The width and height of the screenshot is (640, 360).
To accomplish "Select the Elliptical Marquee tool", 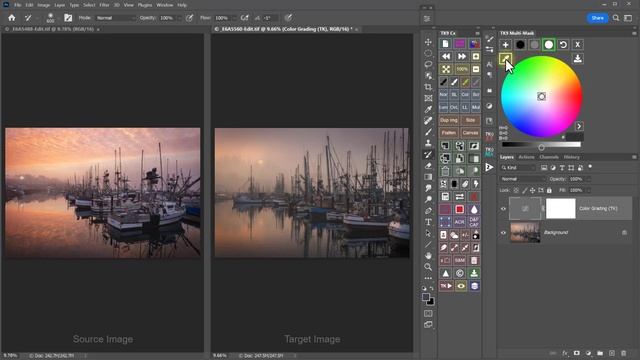I will [428, 53].
